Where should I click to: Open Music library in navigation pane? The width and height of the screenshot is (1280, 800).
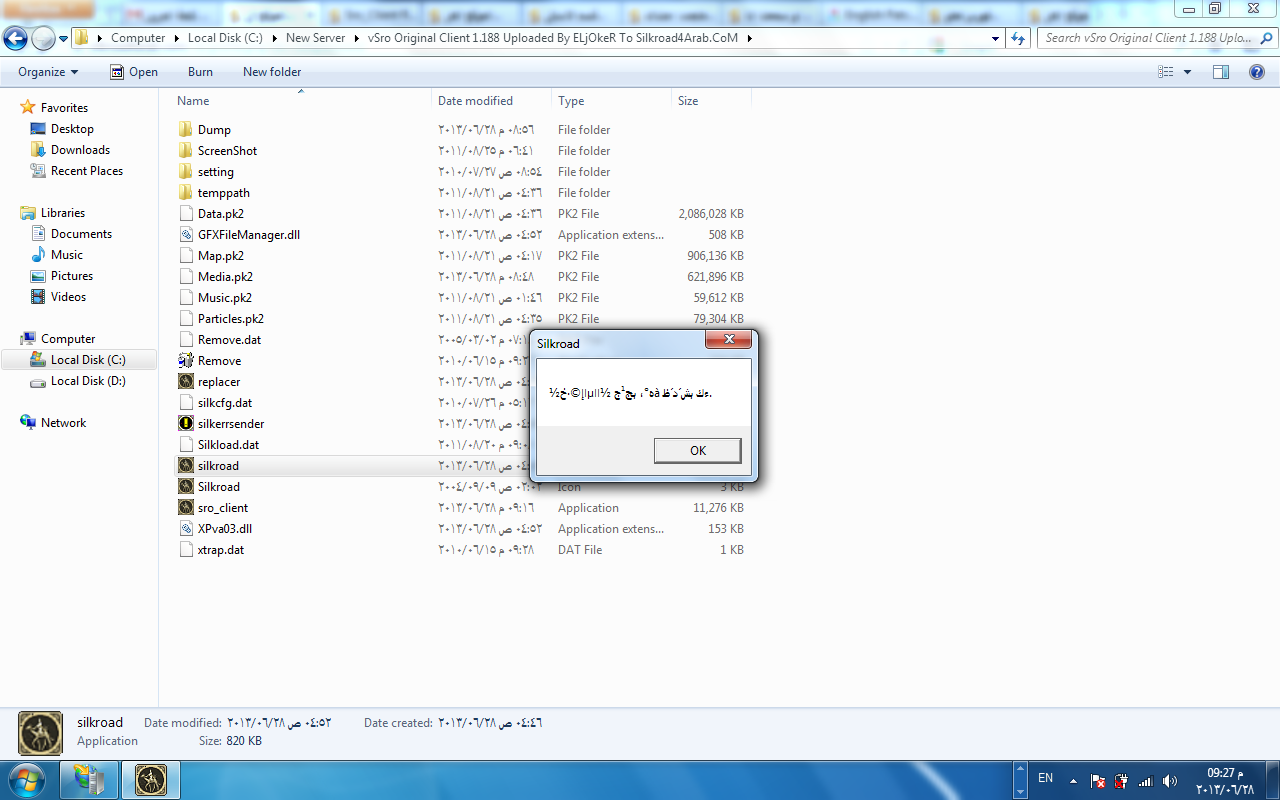tap(67, 255)
